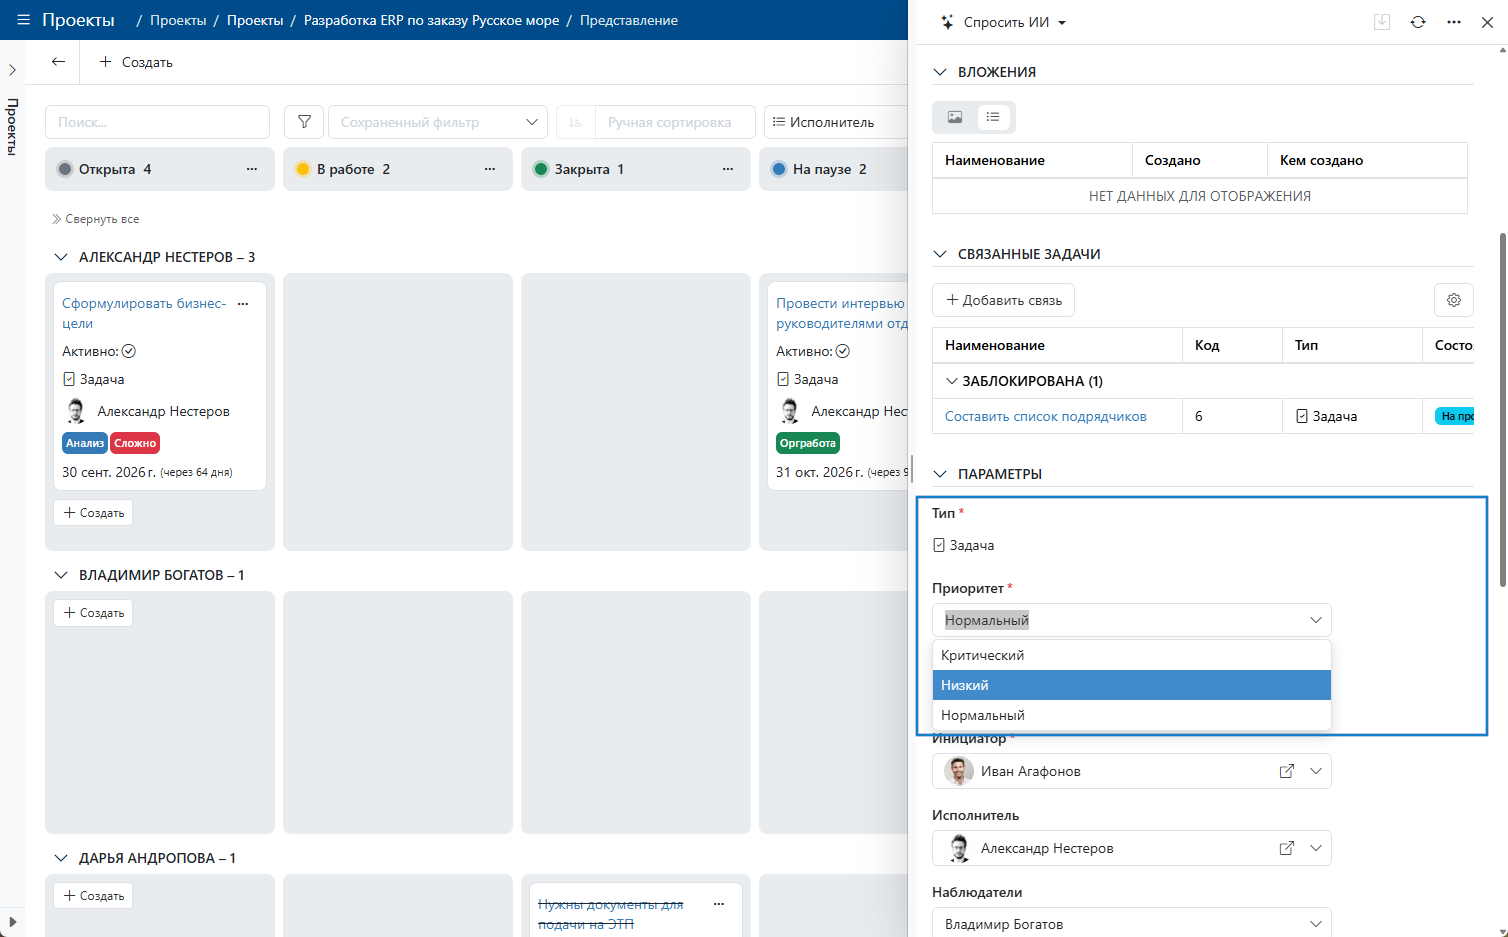Viewport: 1508px width, 937px height.
Task: Click the Ручная сортировка field
Action: point(675,122)
